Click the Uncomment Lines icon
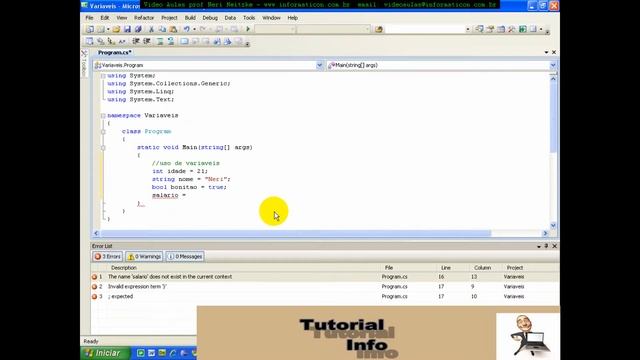The width and height of the screenshot is (640, 360). (171, 41)
